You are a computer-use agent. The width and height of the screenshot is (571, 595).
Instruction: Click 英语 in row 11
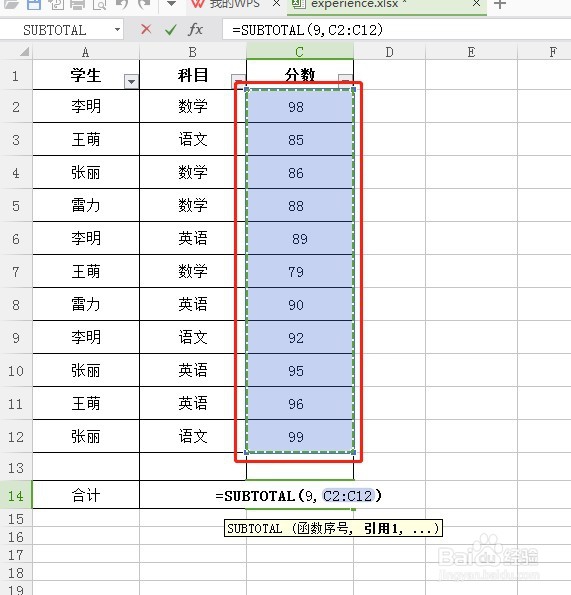pos(193,403)
